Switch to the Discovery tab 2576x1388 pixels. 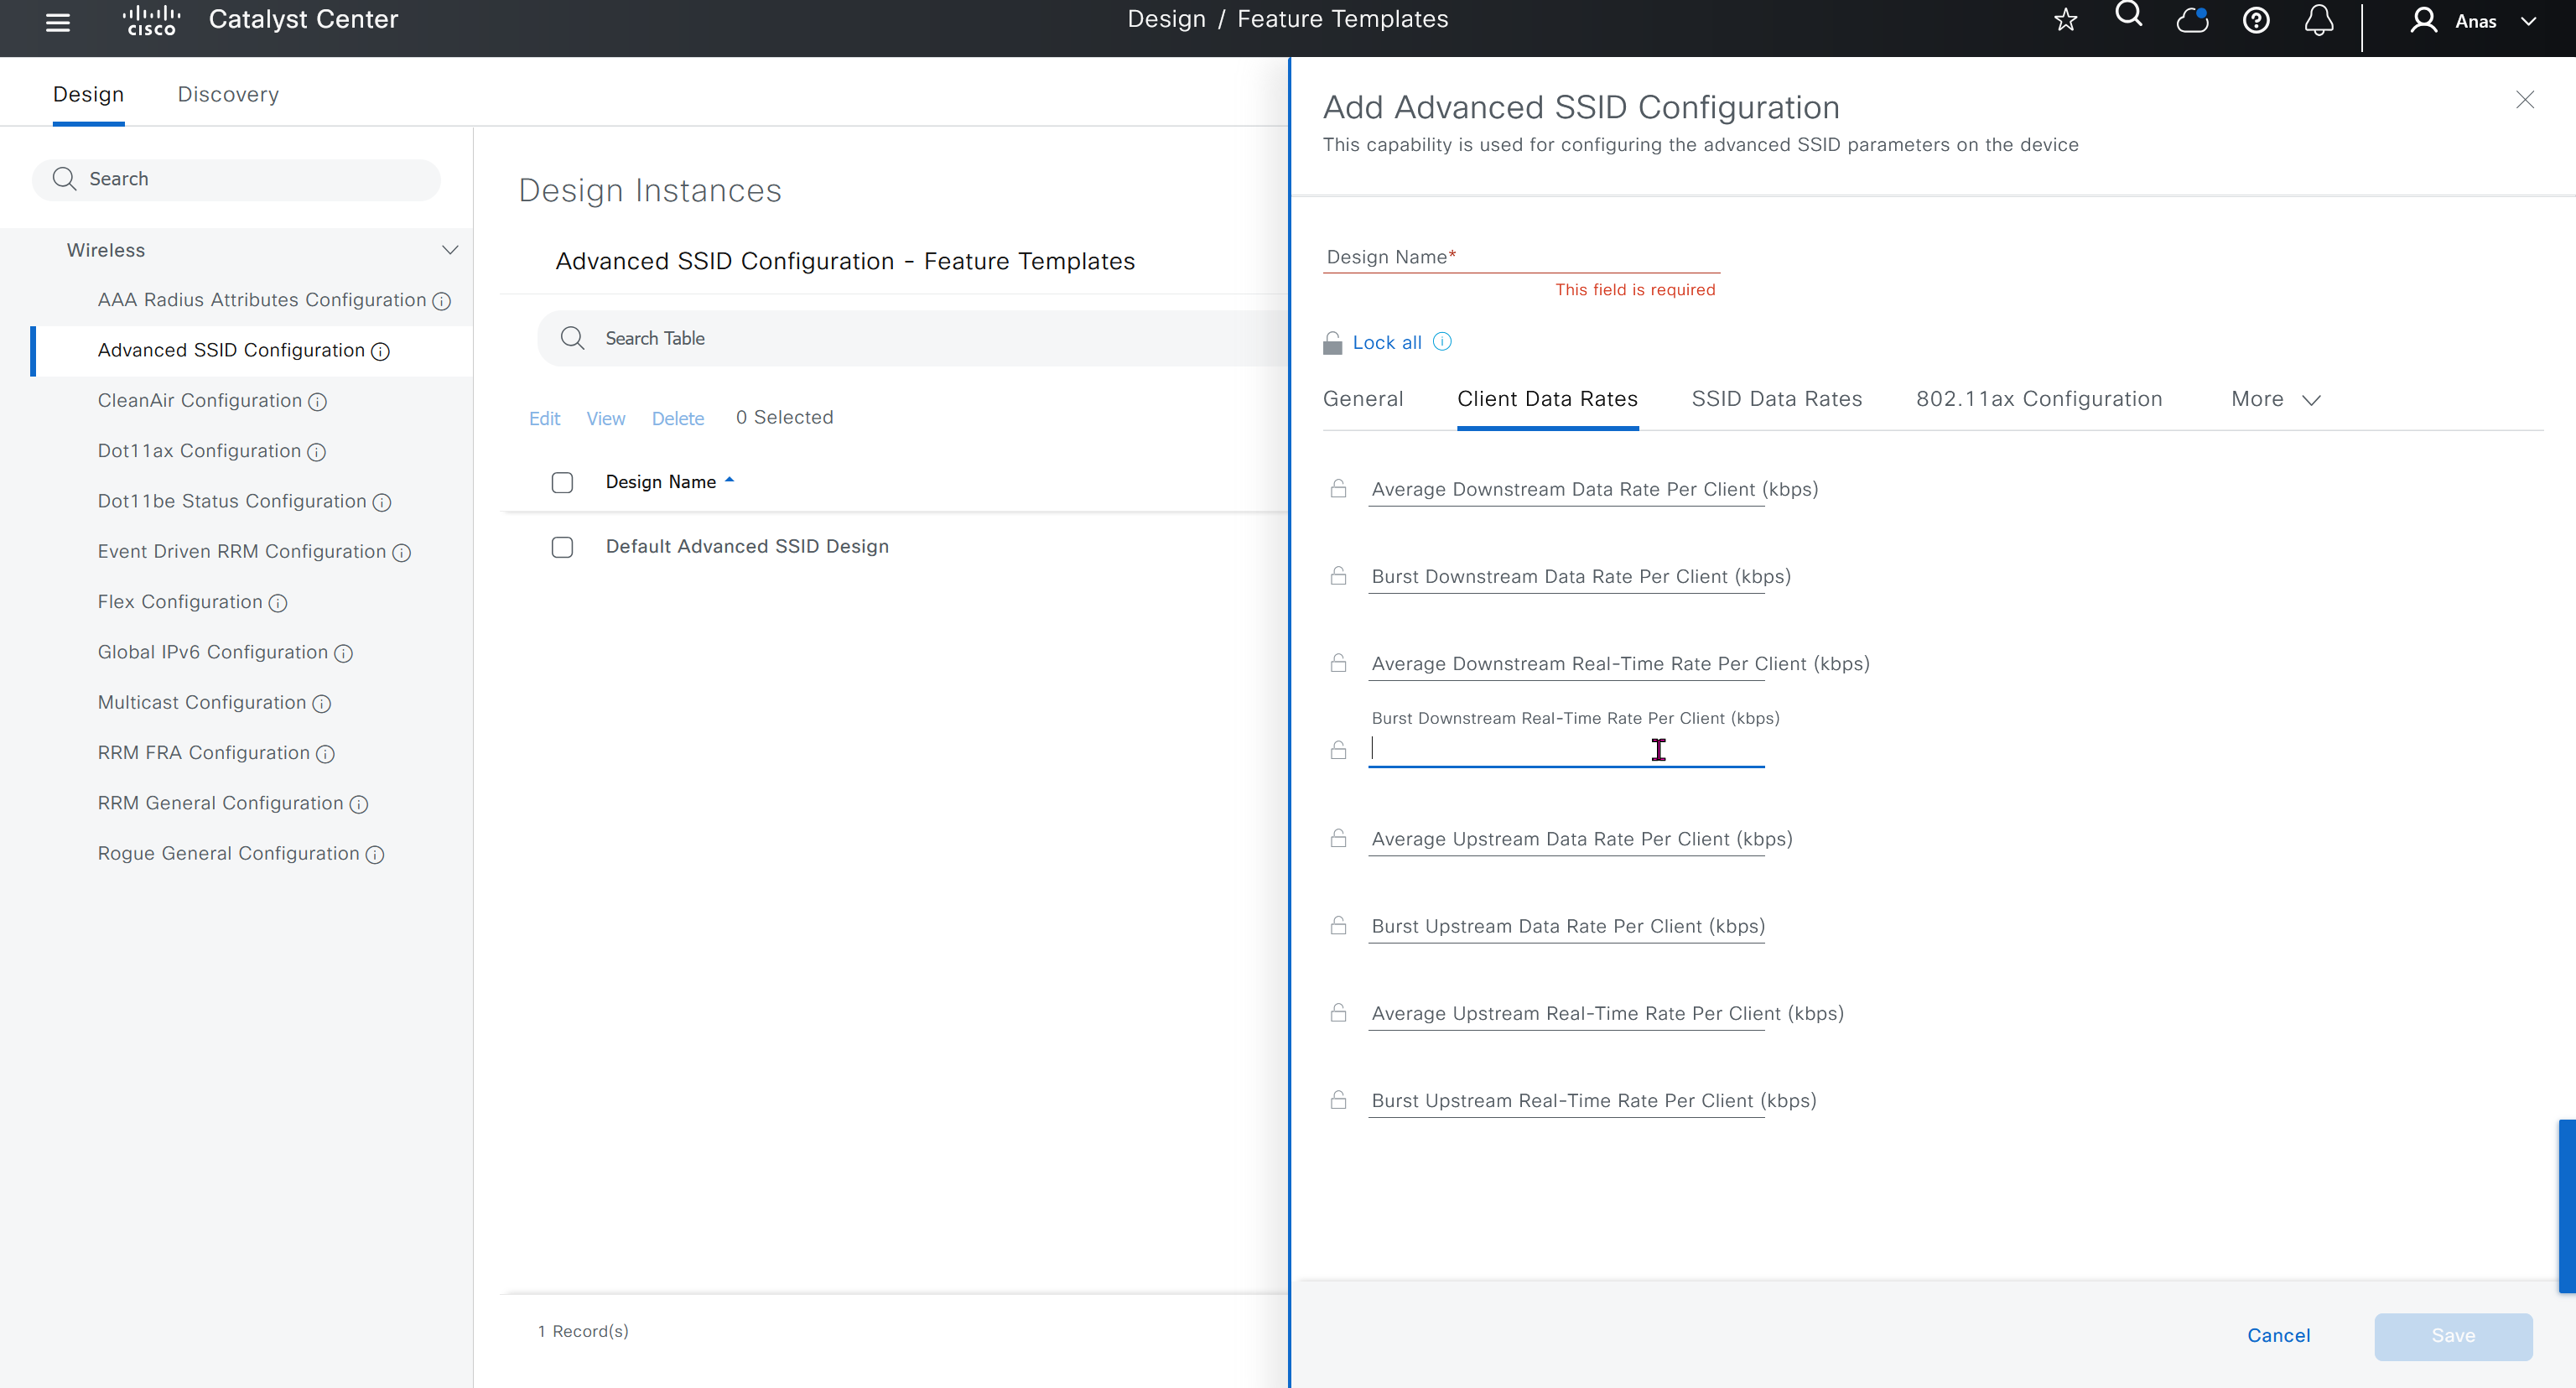click(228, 94)
